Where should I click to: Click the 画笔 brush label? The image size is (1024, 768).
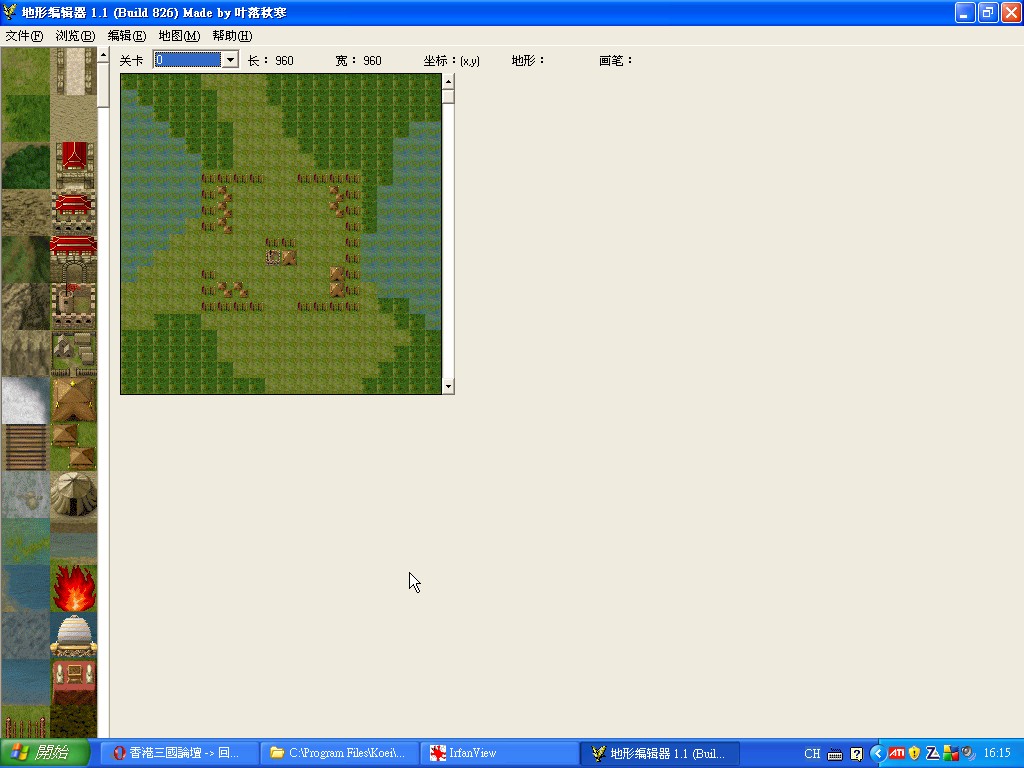coord(616,61)
